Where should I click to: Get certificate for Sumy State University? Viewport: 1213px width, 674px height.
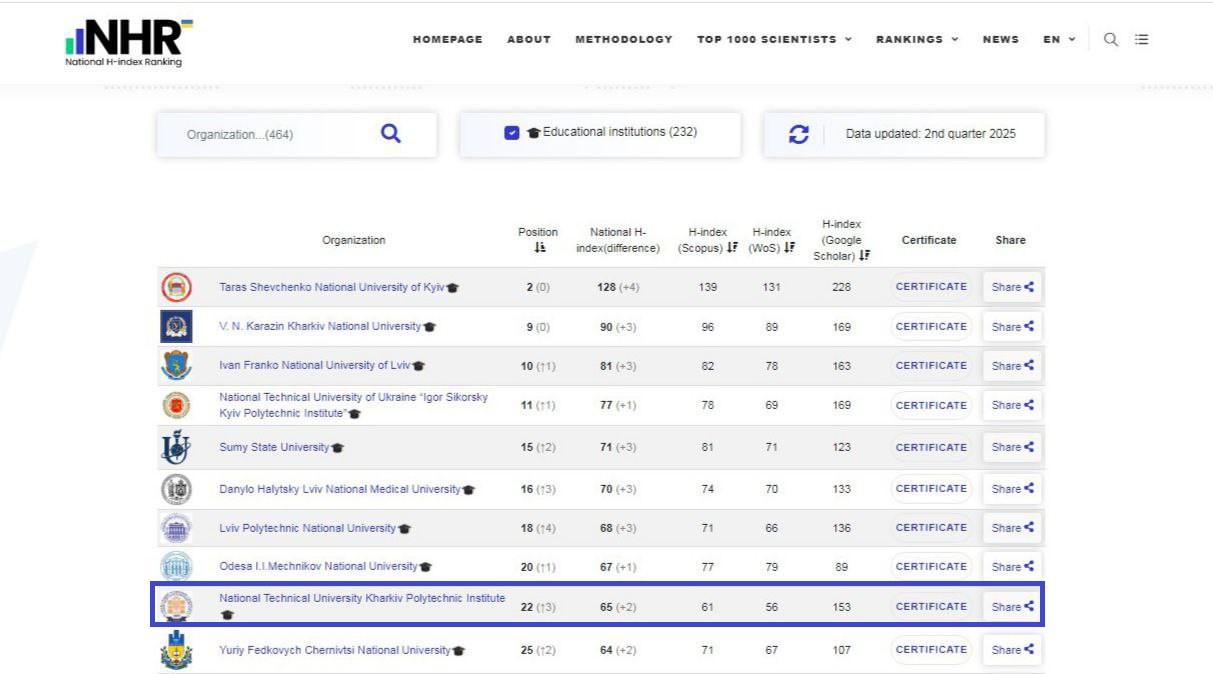[x=931, y=447]
